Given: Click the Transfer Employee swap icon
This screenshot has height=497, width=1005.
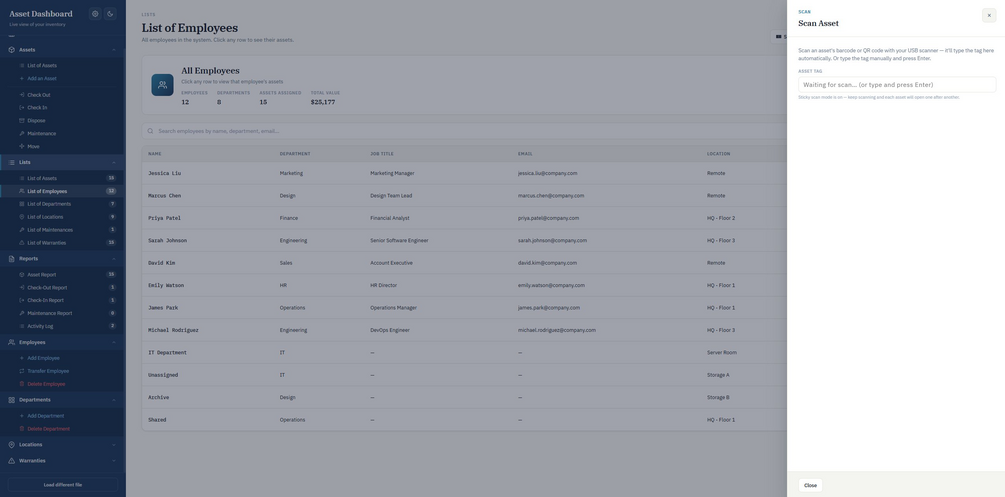Looking at the screenshot, I should tap(22, 371).
